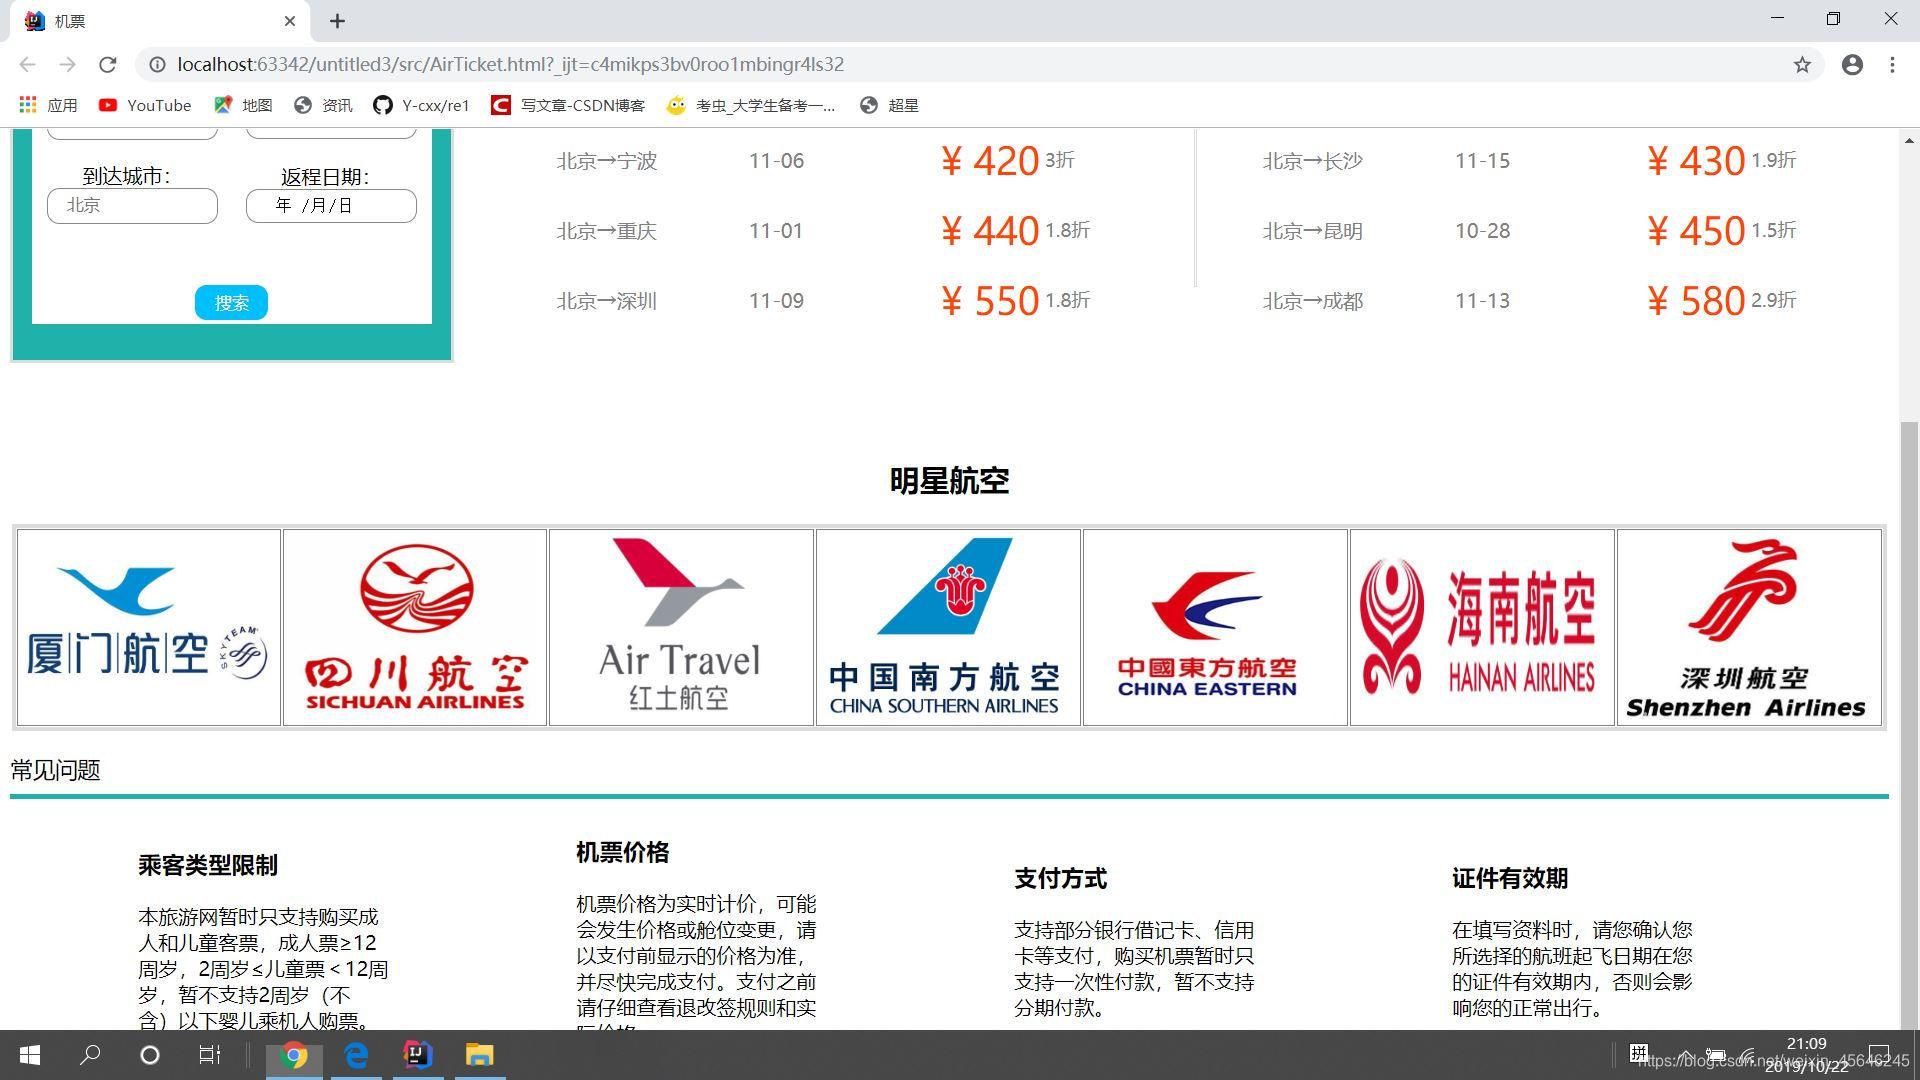Viewport: 1920px width, 1080px height.
Task: Click the ¥450 price
Action: pos(1695,231)
